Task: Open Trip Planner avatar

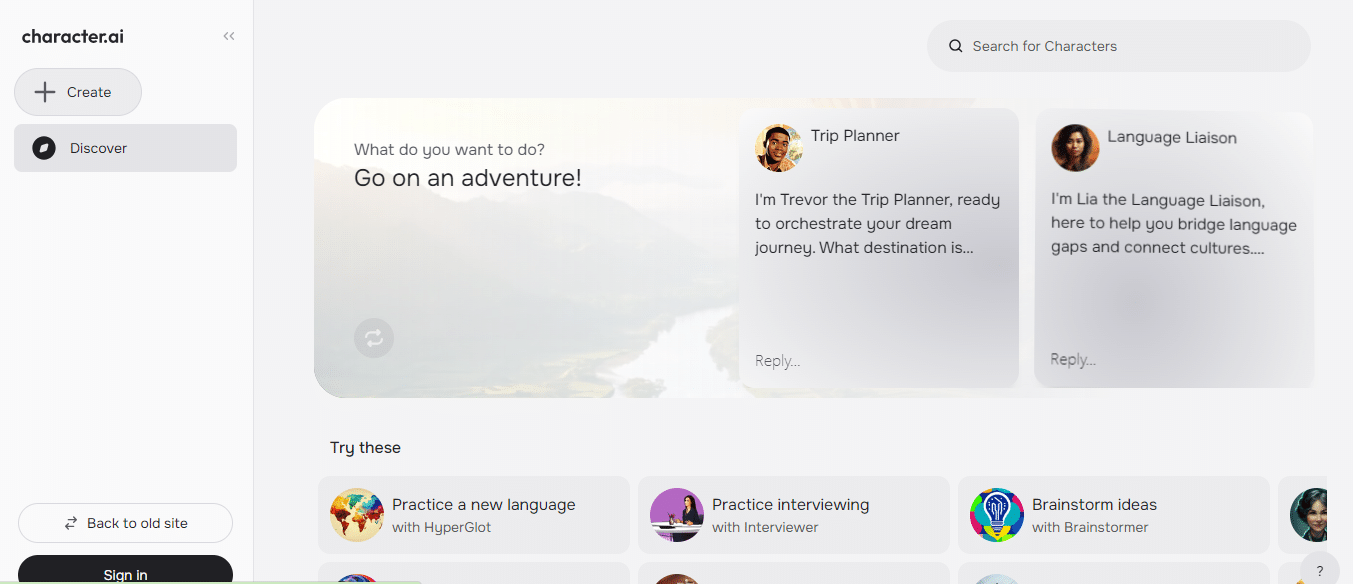Action: [x=779, y=148]
